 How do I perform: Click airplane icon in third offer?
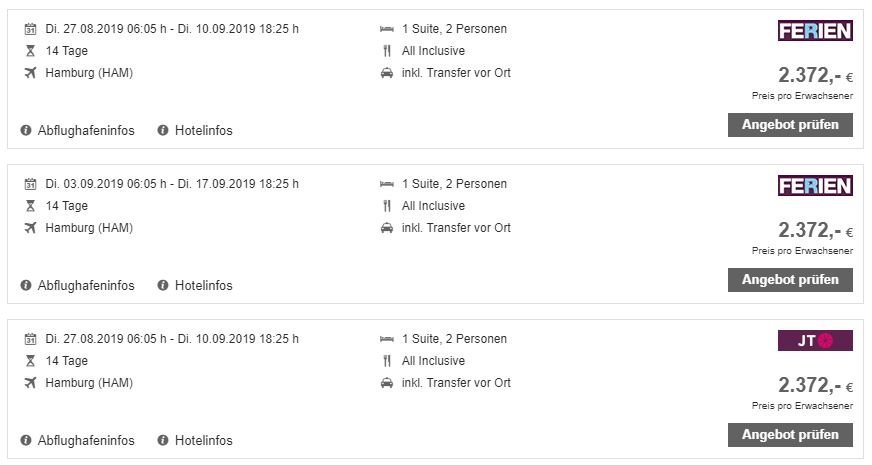[30, 383]
